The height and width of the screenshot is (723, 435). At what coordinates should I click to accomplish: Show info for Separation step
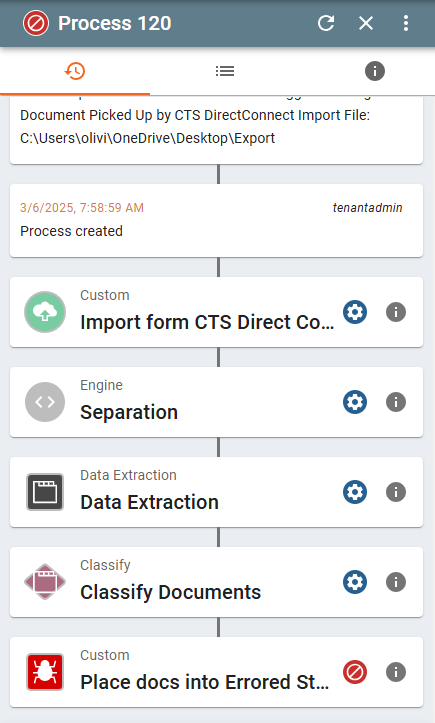click(x=396, y=402)
